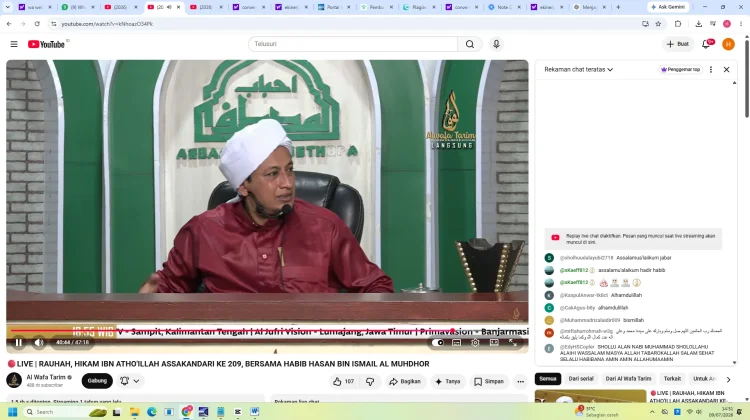Select the Semua filter chip
Viewport: 750px width, 420px height.
[548, 378]
